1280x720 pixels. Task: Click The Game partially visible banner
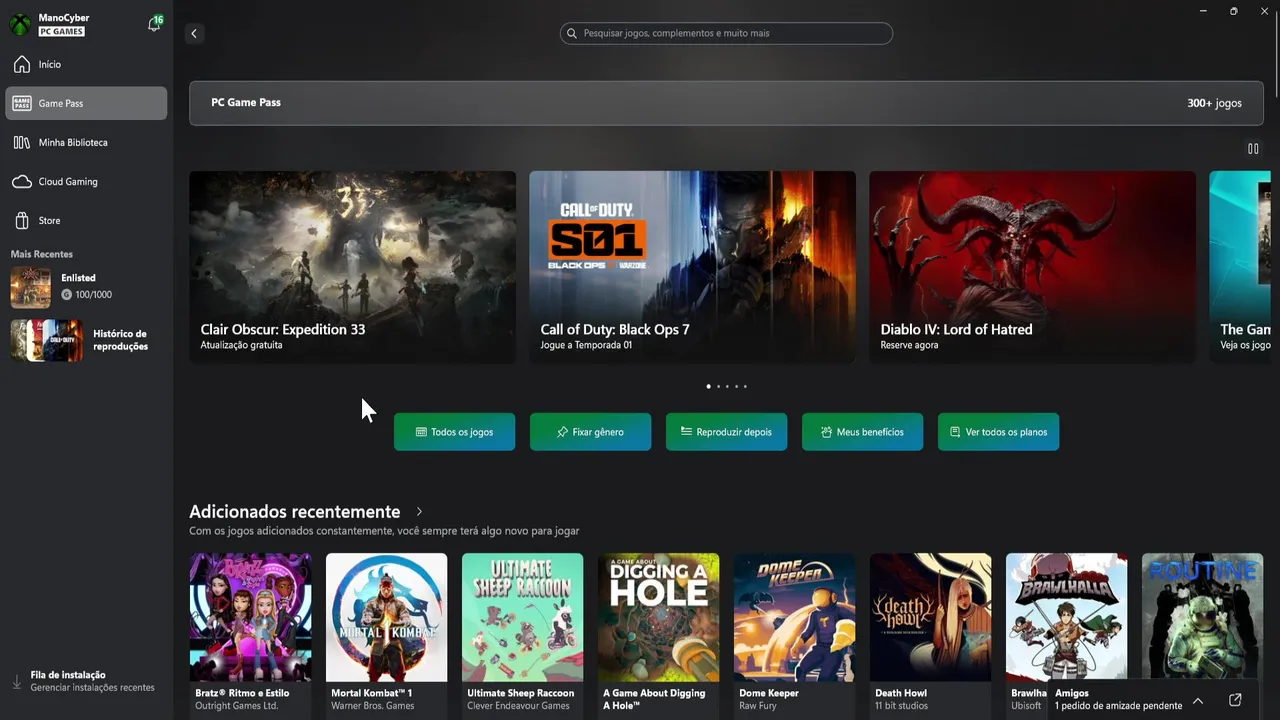tap(1240, 267)
